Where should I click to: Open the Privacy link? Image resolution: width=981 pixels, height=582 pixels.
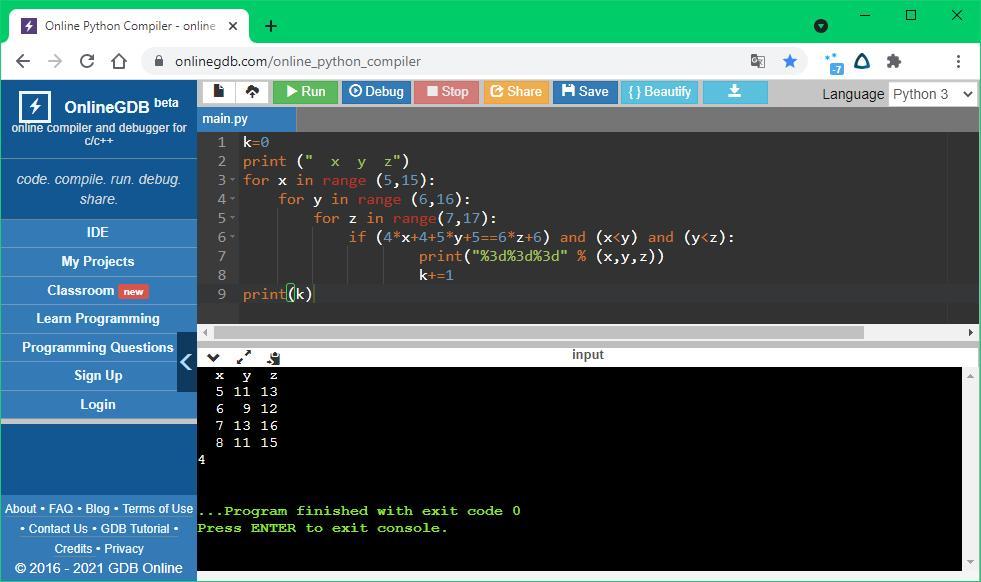tap(124, 549)
